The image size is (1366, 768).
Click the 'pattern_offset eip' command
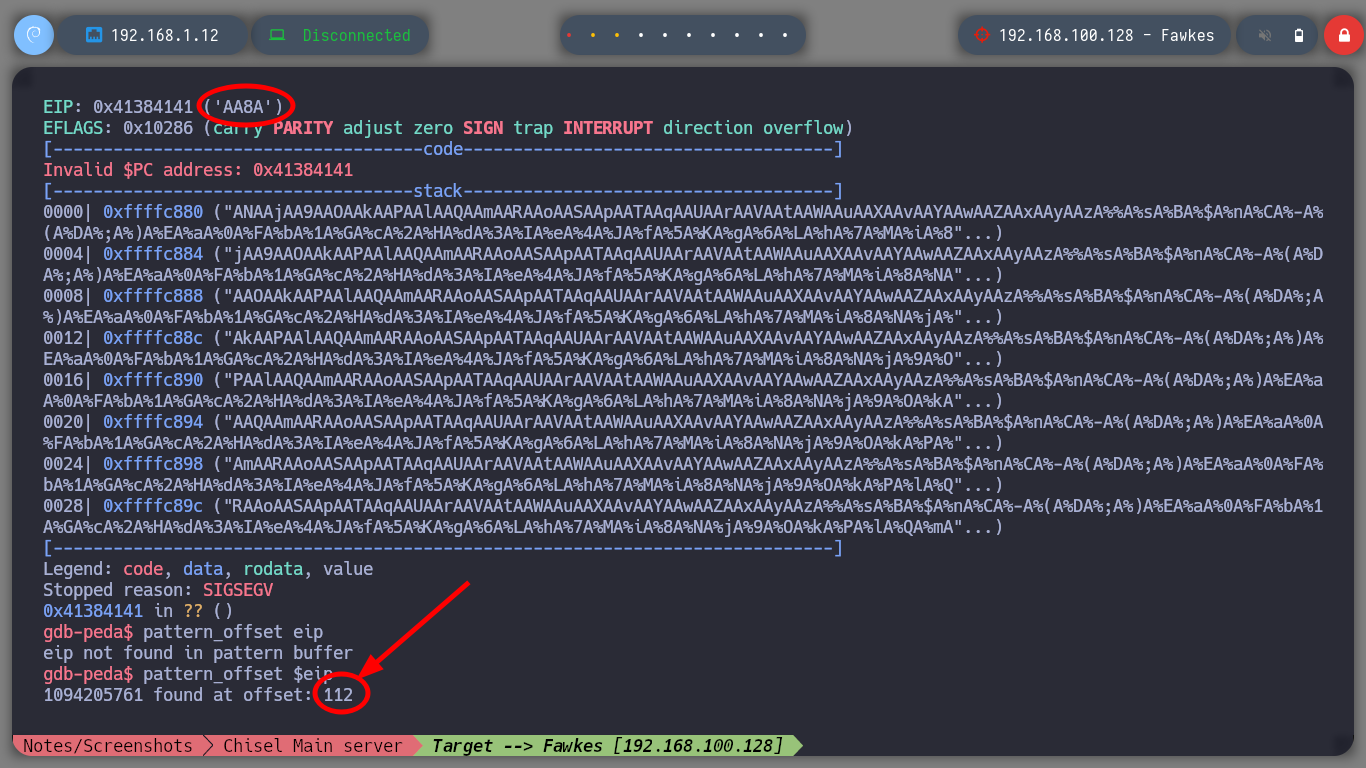[233, 632]
